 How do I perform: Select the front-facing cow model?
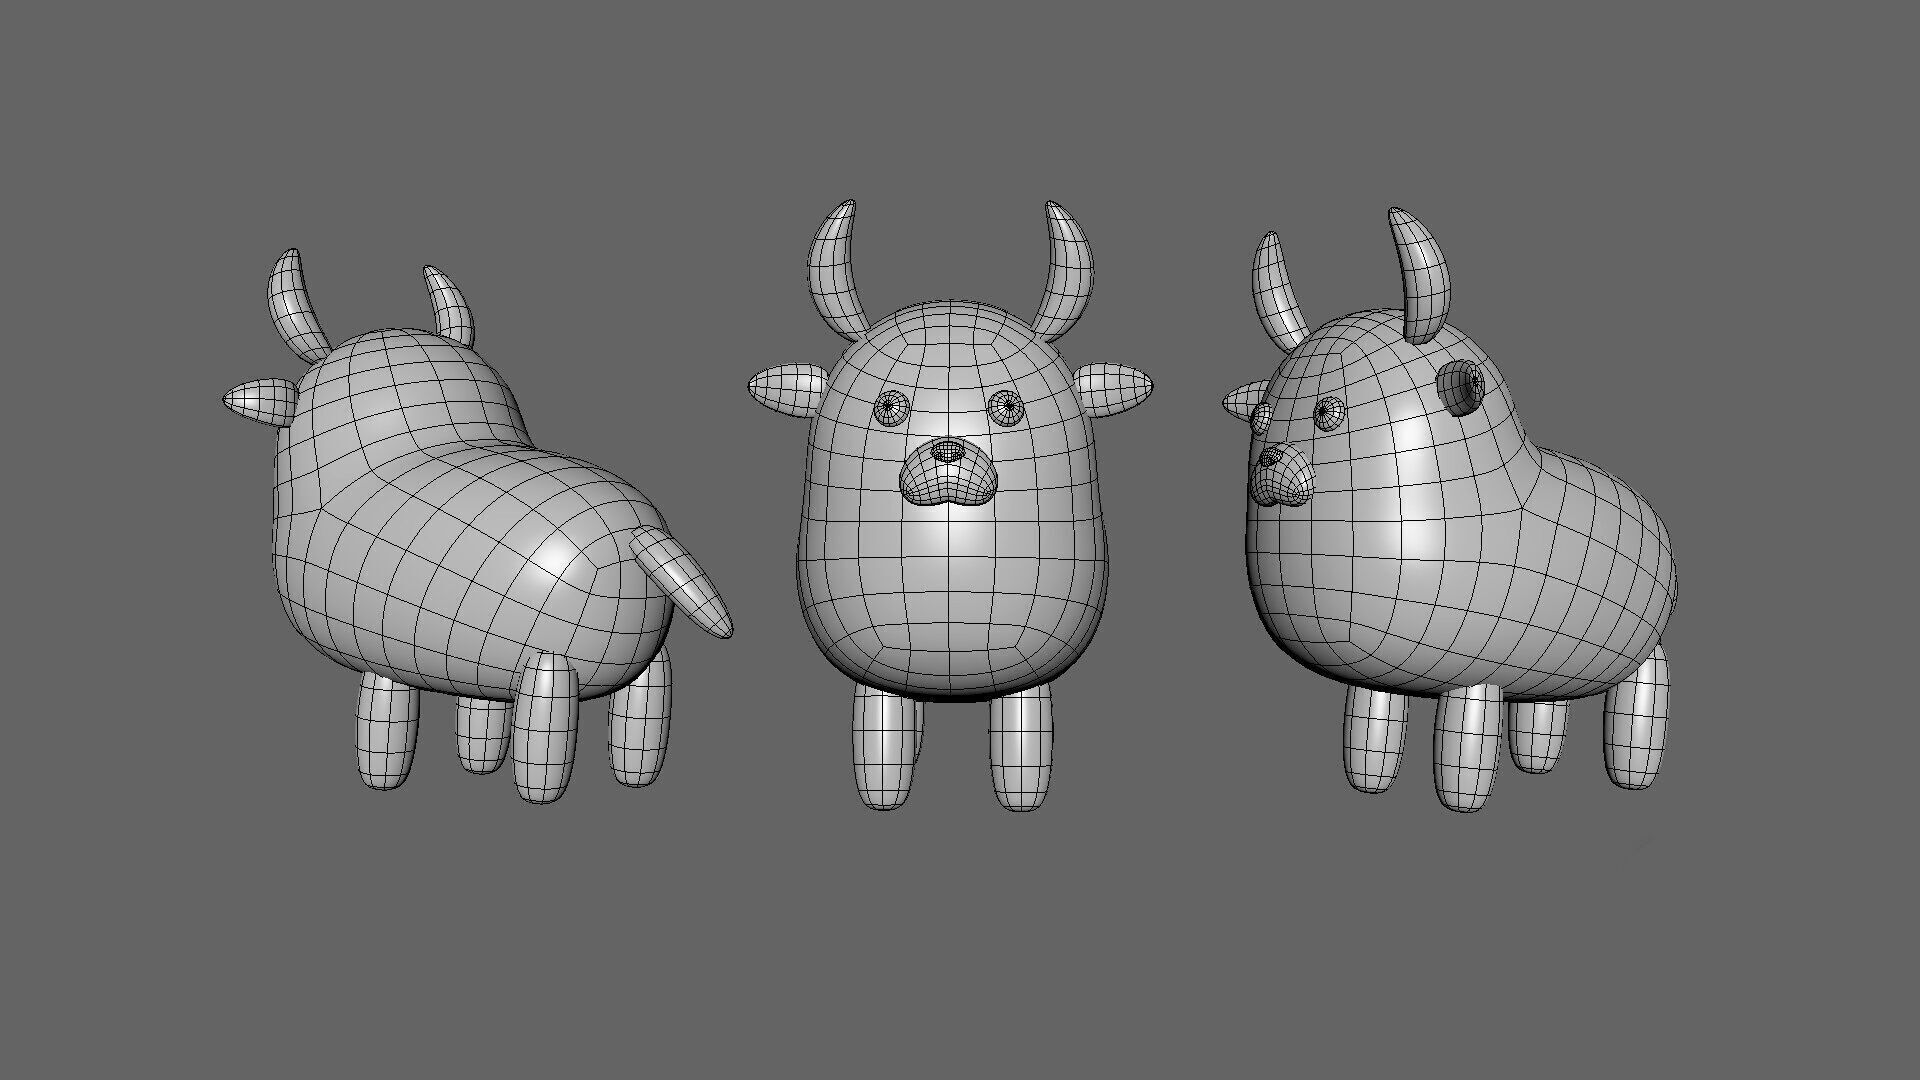952,505
